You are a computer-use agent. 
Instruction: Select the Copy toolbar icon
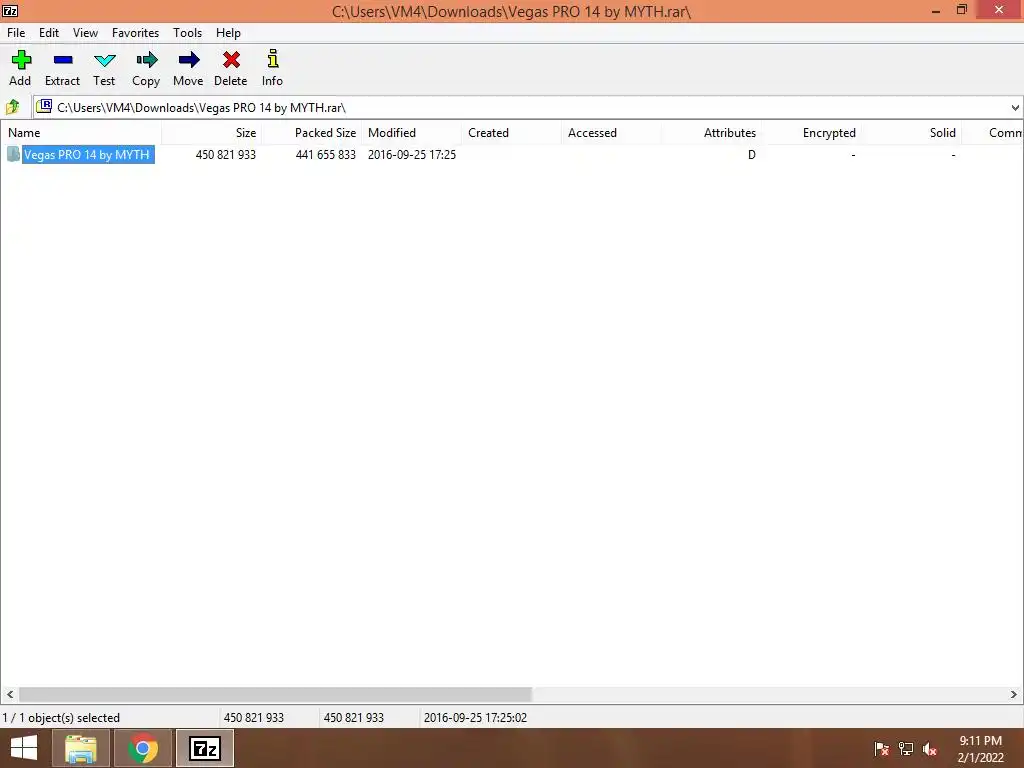coord(146,60)
